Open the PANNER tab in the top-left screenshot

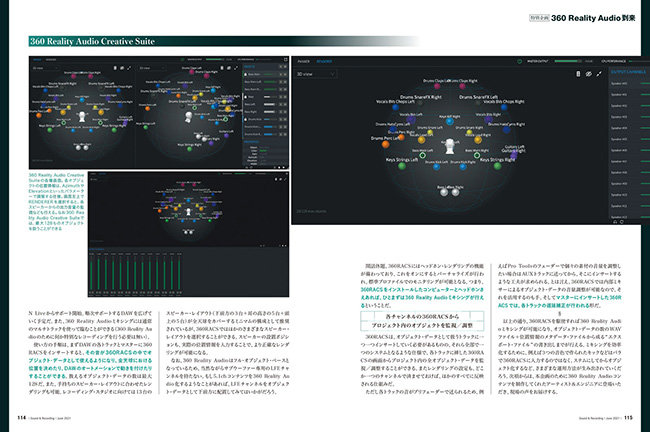pos(37,60)
